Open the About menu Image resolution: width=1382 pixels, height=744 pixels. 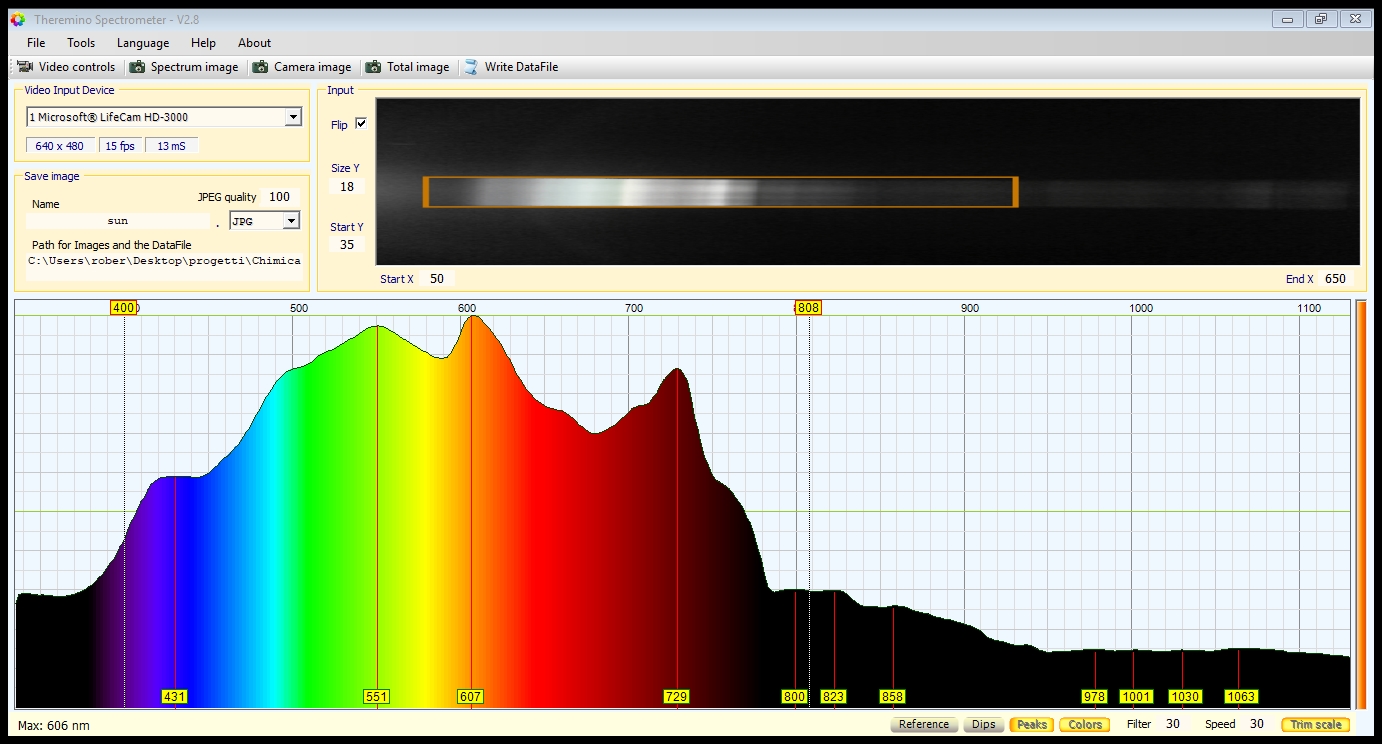click(x=254, y=43)
